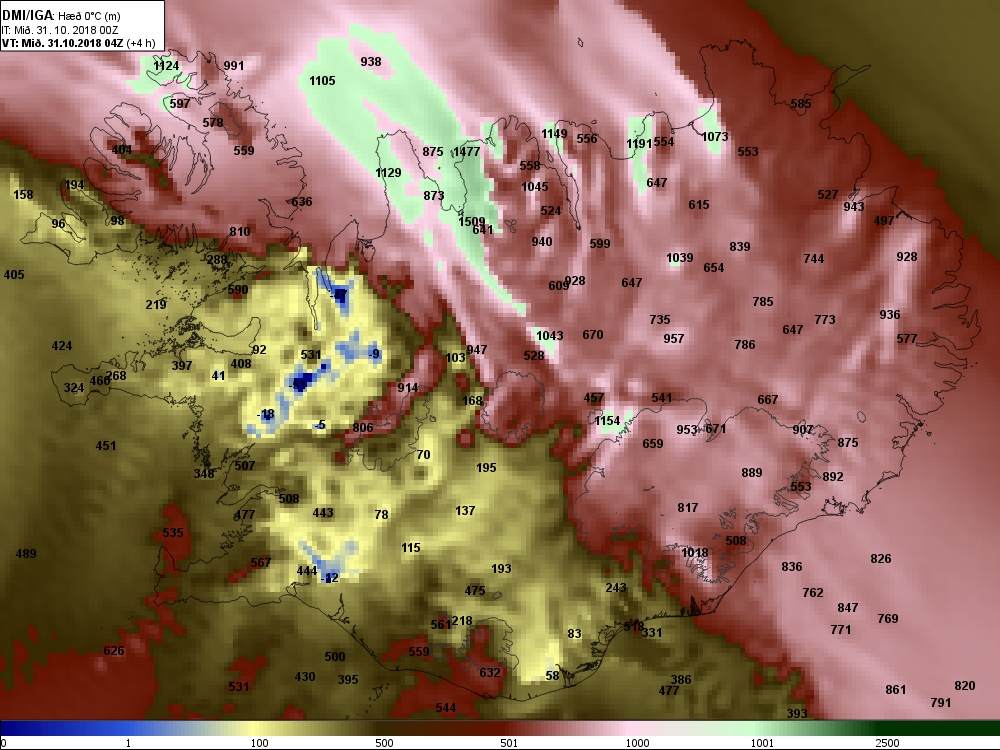
Task: Select the 489 height value
Action: click(x=26, y=554)
